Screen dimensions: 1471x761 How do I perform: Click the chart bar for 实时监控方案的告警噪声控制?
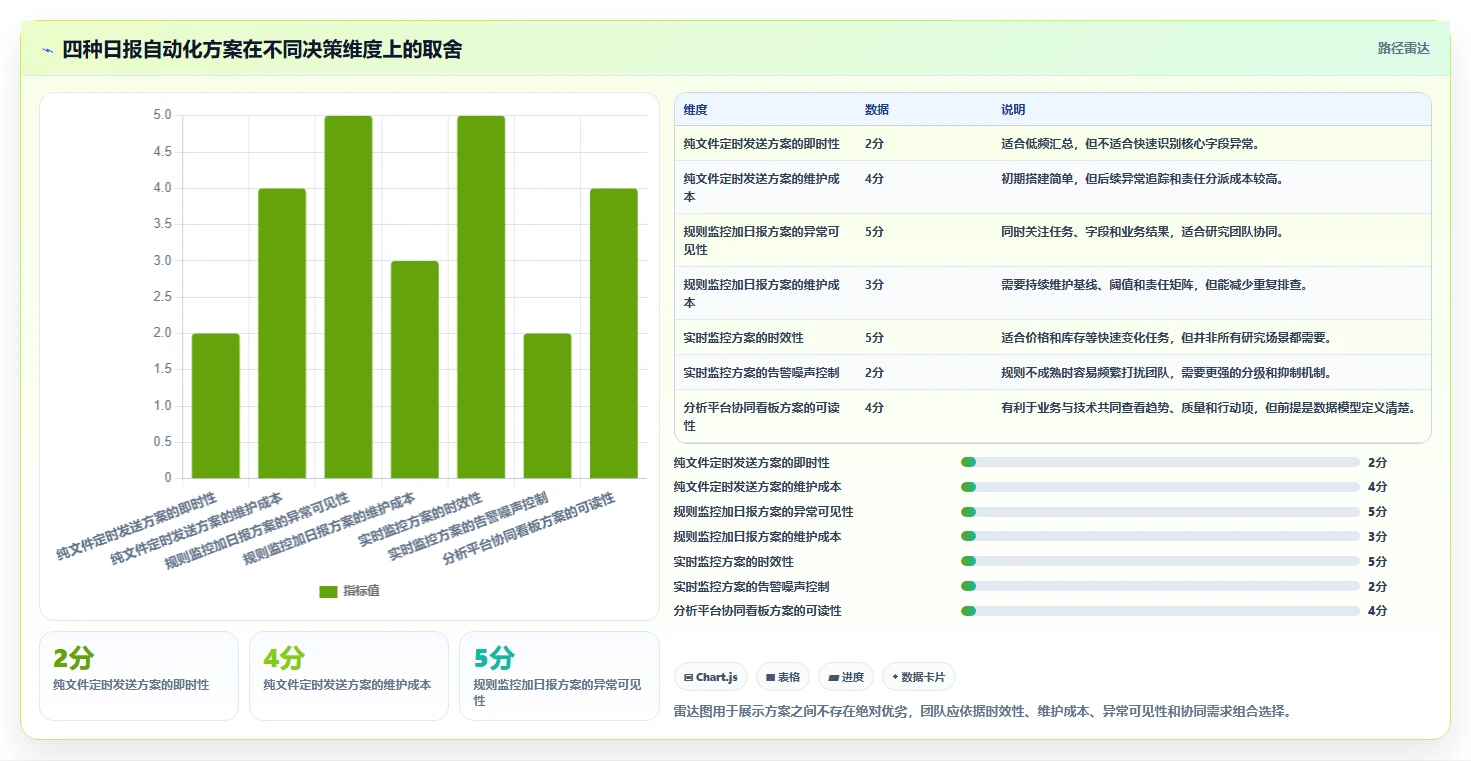pyautogui.click(x=547, y=405)
